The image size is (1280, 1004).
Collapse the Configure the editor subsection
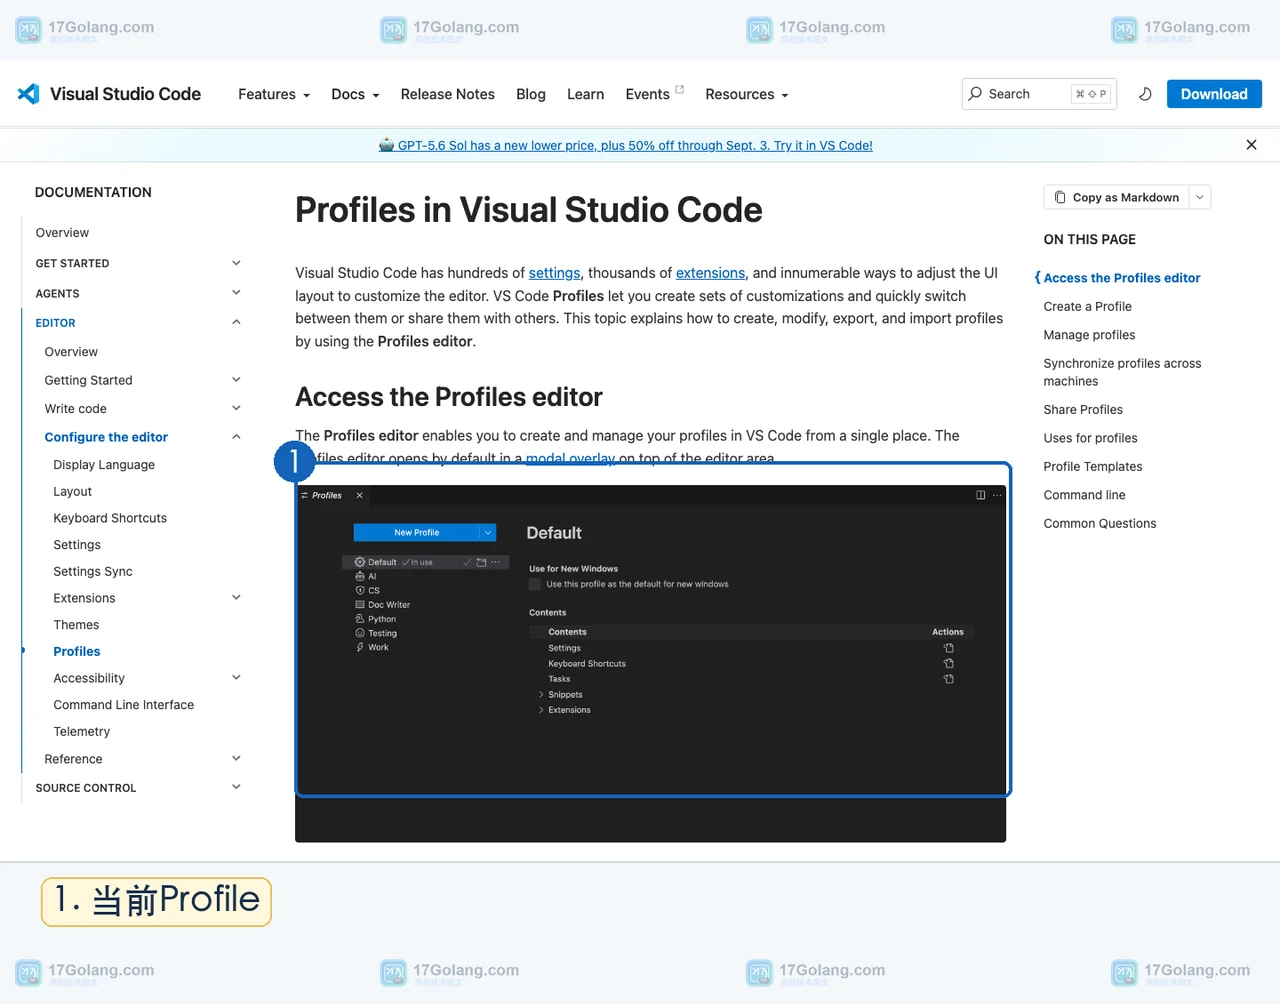pyautogui.click(x=236, y=437)
